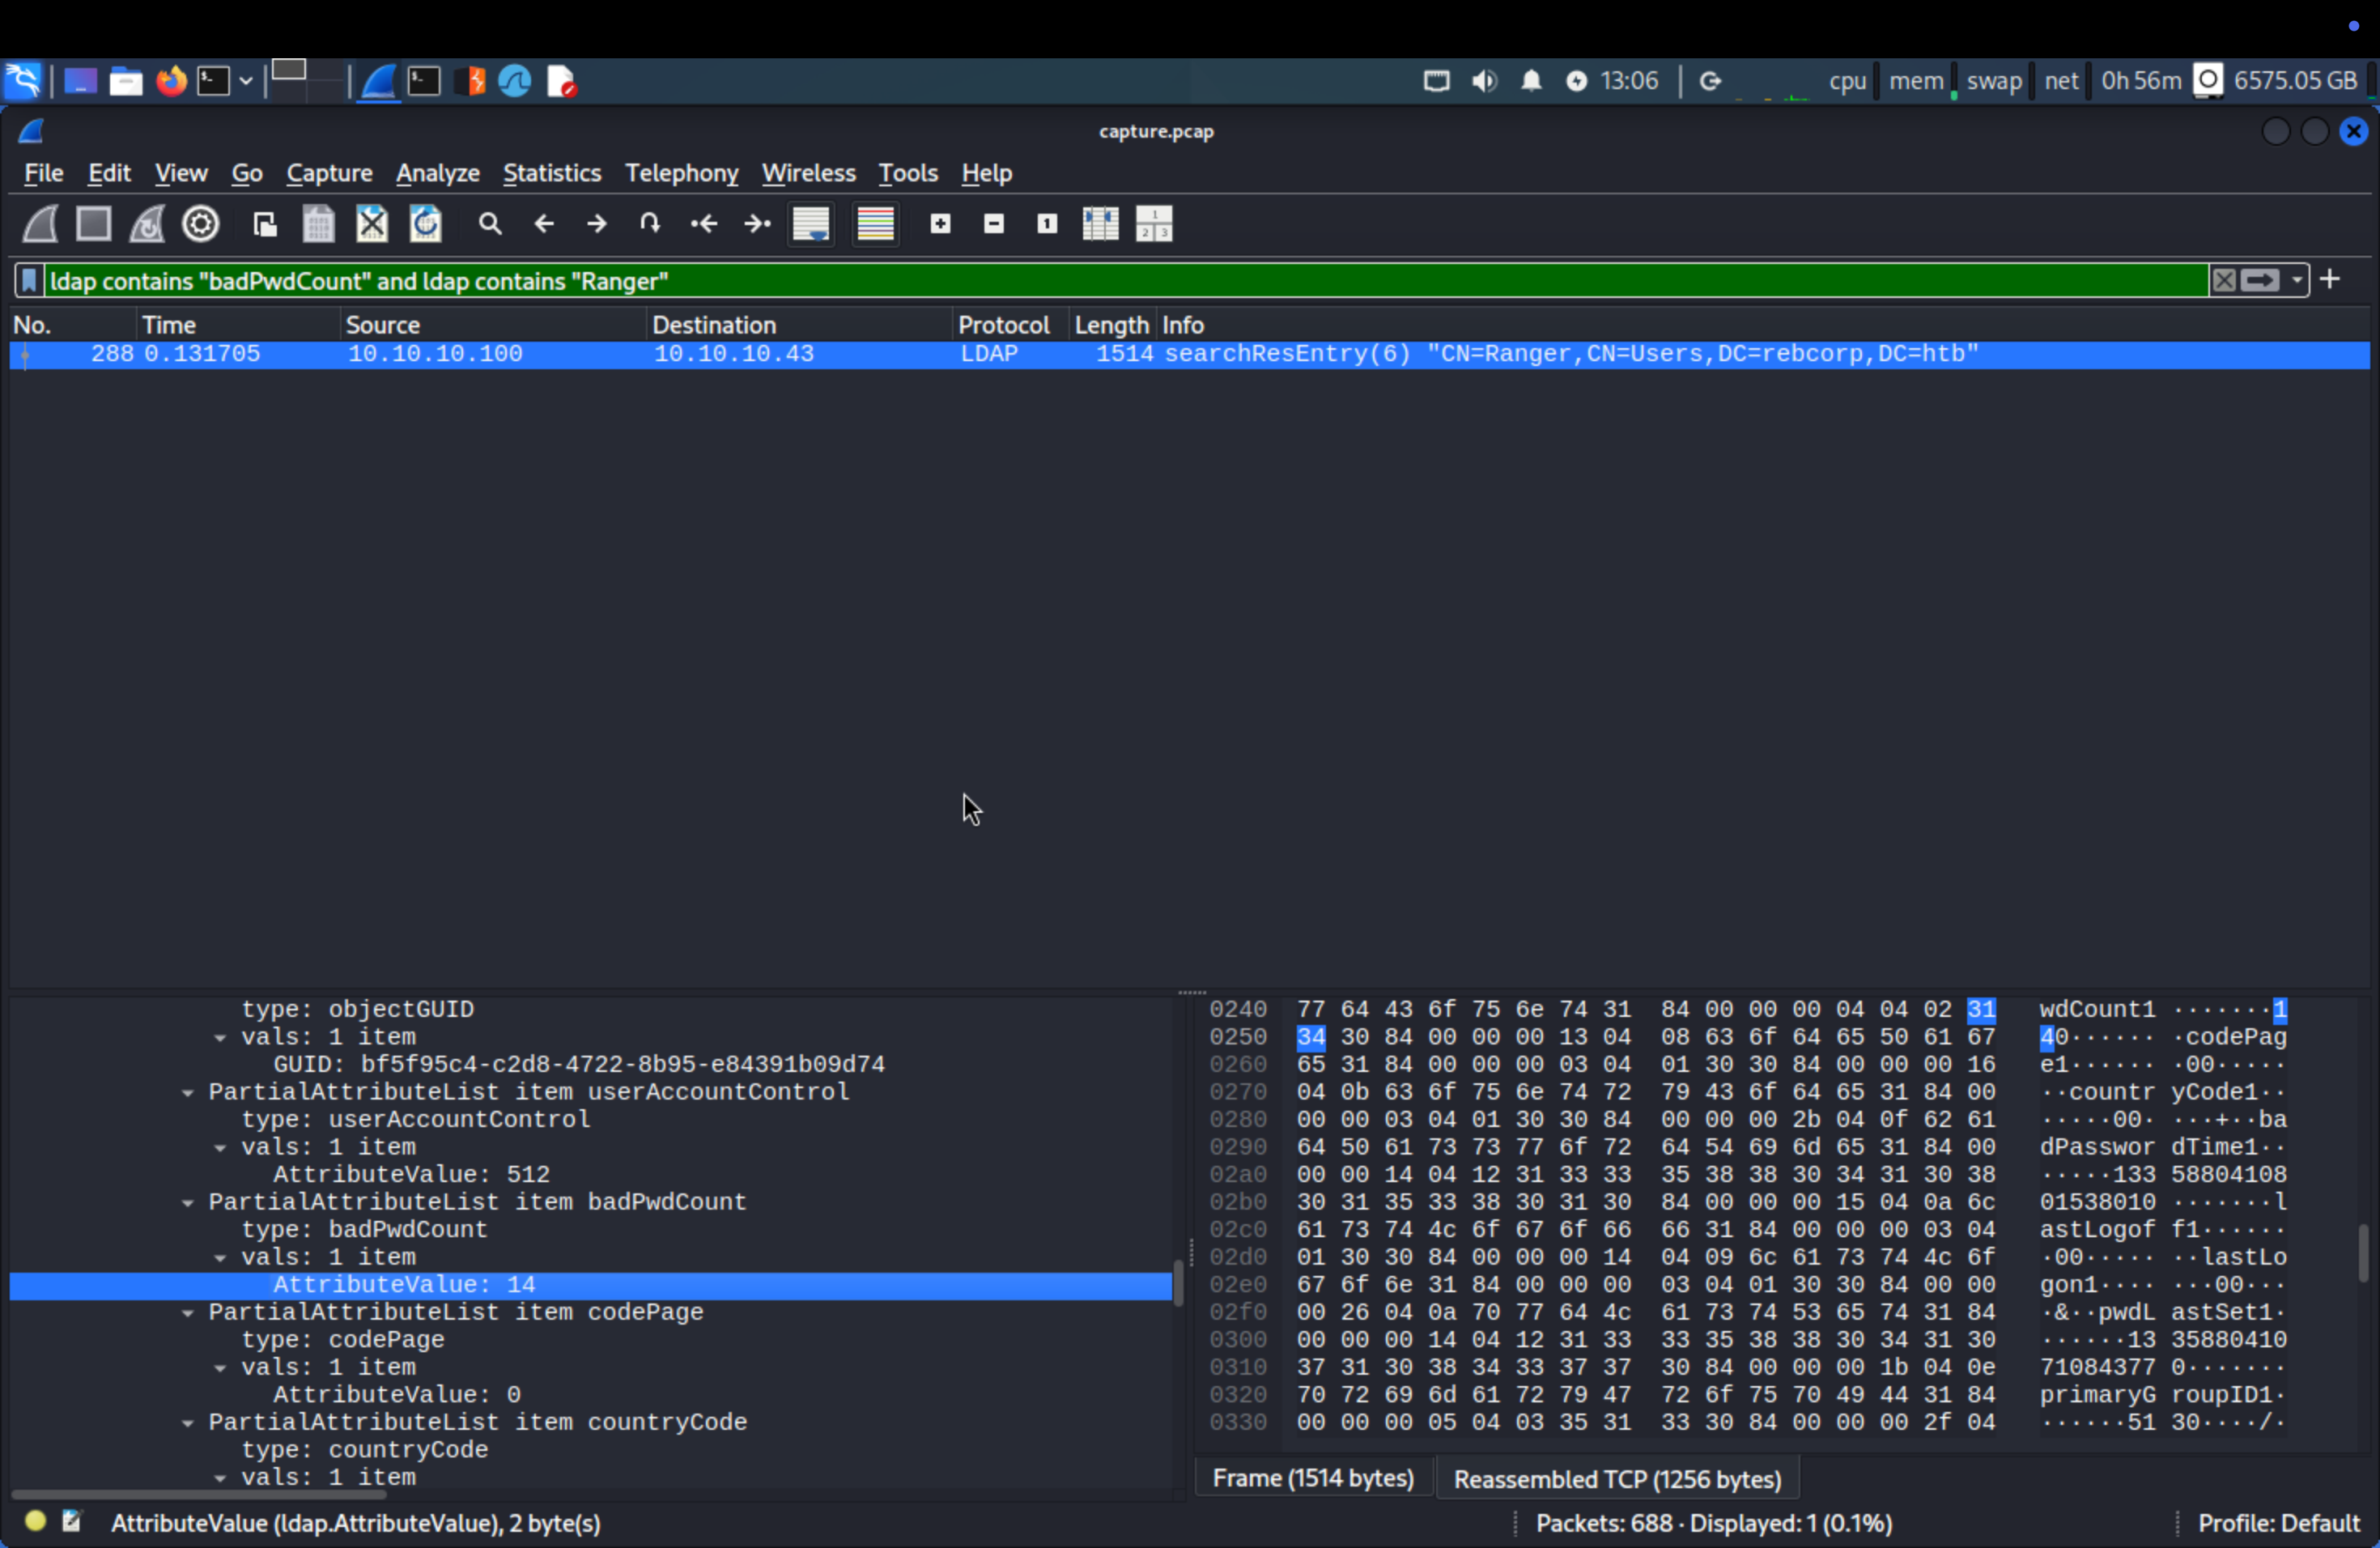Jump to the first packet
The height and width of the screenshot is (1548, 2380).
(x=704, y=224)
